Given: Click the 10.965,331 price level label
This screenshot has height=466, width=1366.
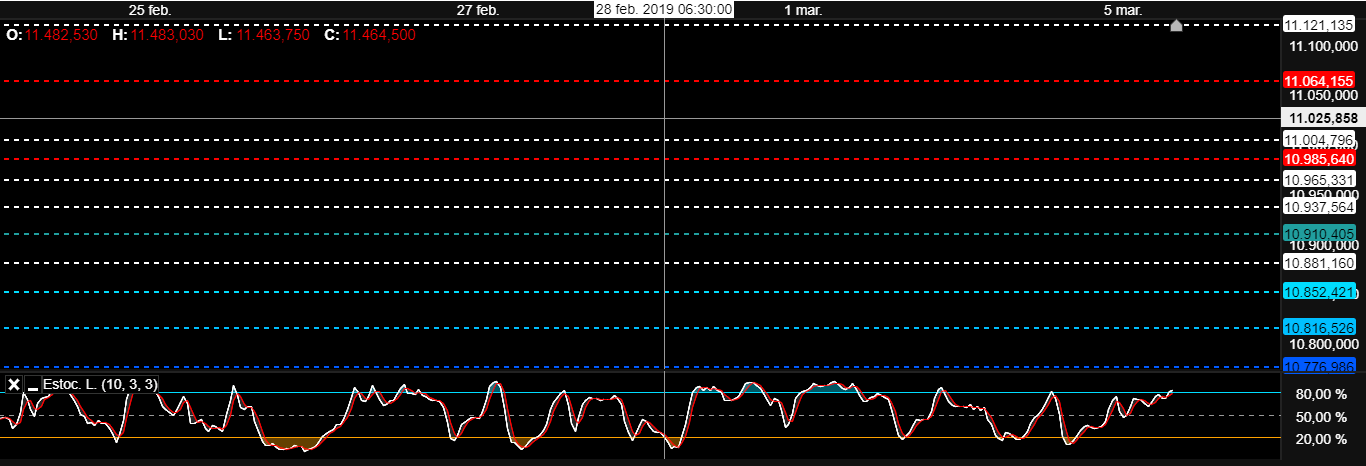Looking at the screenshot, I should coord(1319,180).
